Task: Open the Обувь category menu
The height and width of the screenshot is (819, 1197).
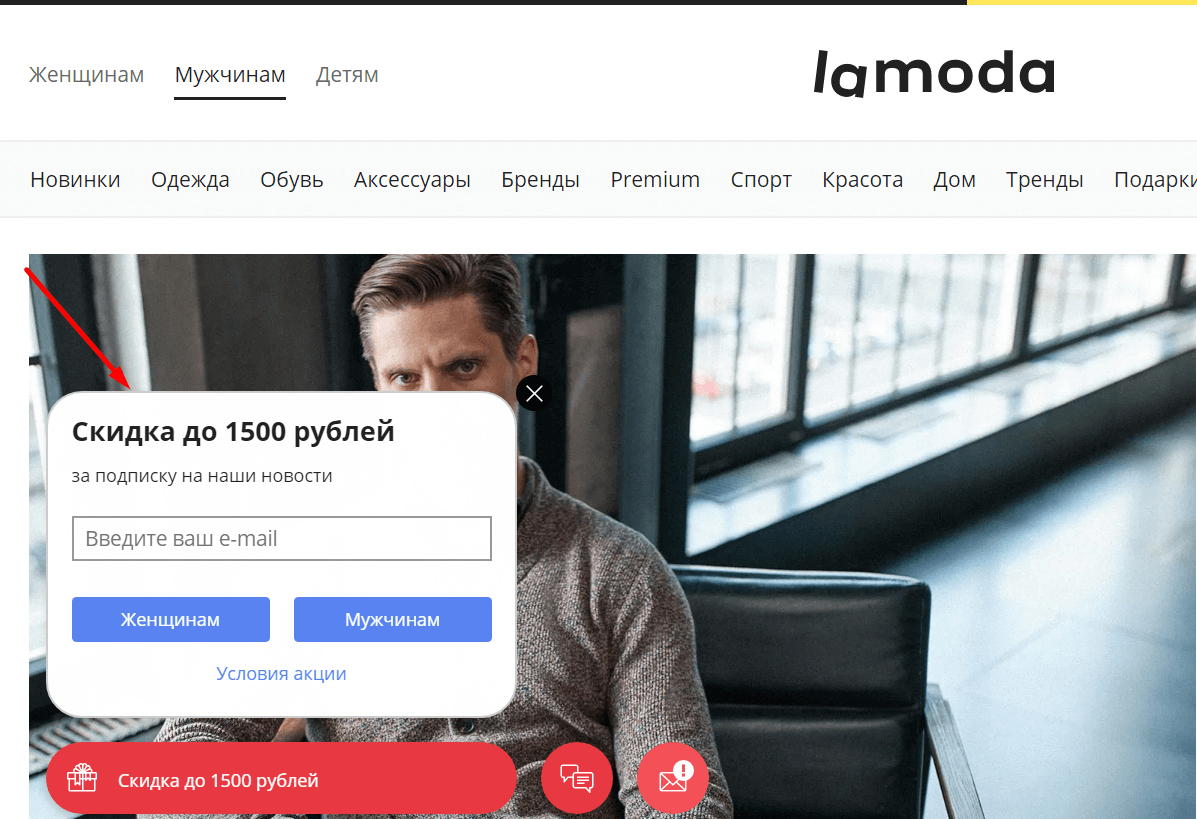Action: (292, 179)
